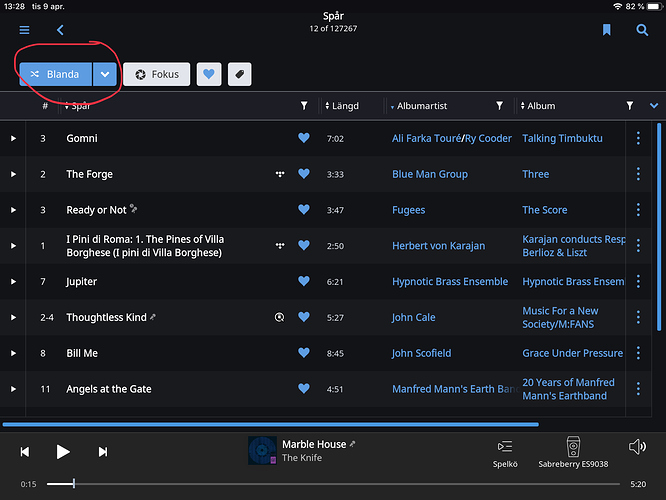This screenshot has width=666, height=500.
Task: Skip to the previous track
Action: (25, 452)
